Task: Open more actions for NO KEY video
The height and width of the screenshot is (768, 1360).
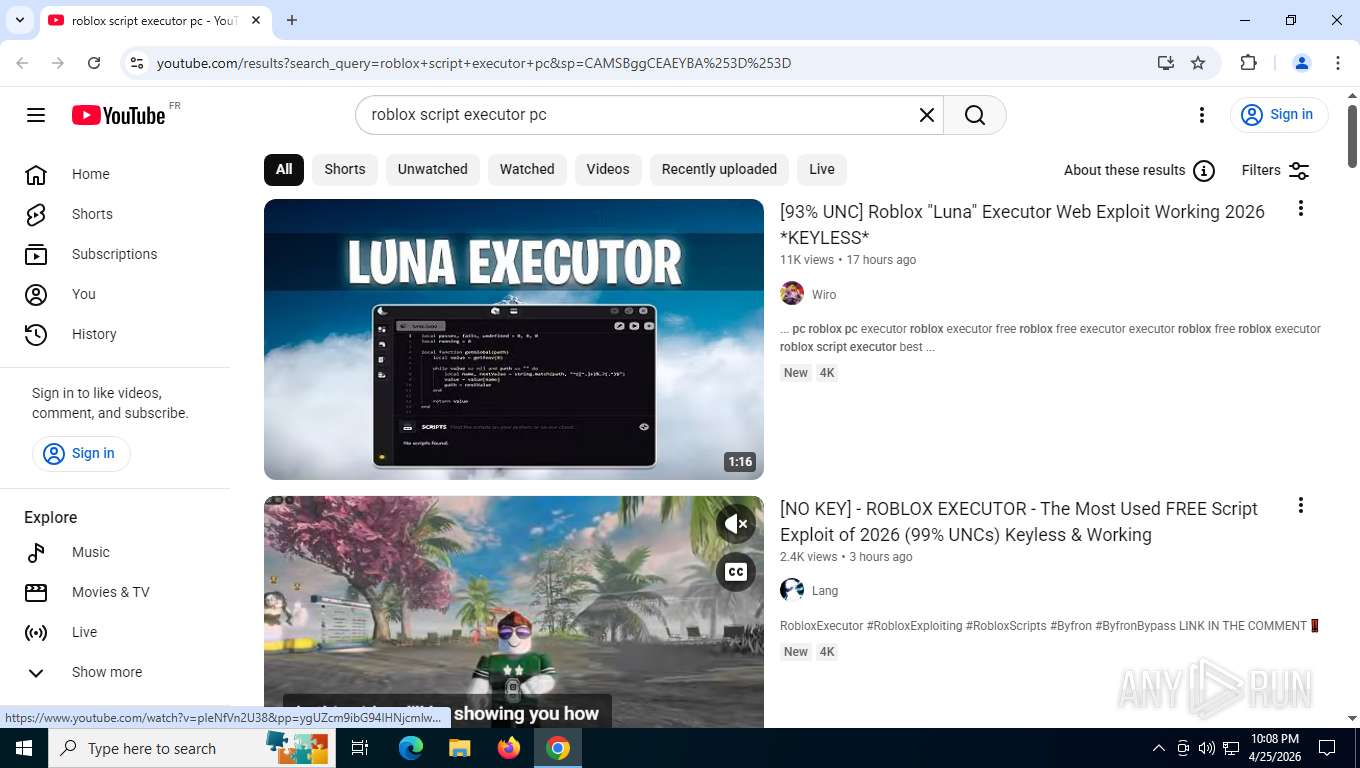Action: point(1301,505)
